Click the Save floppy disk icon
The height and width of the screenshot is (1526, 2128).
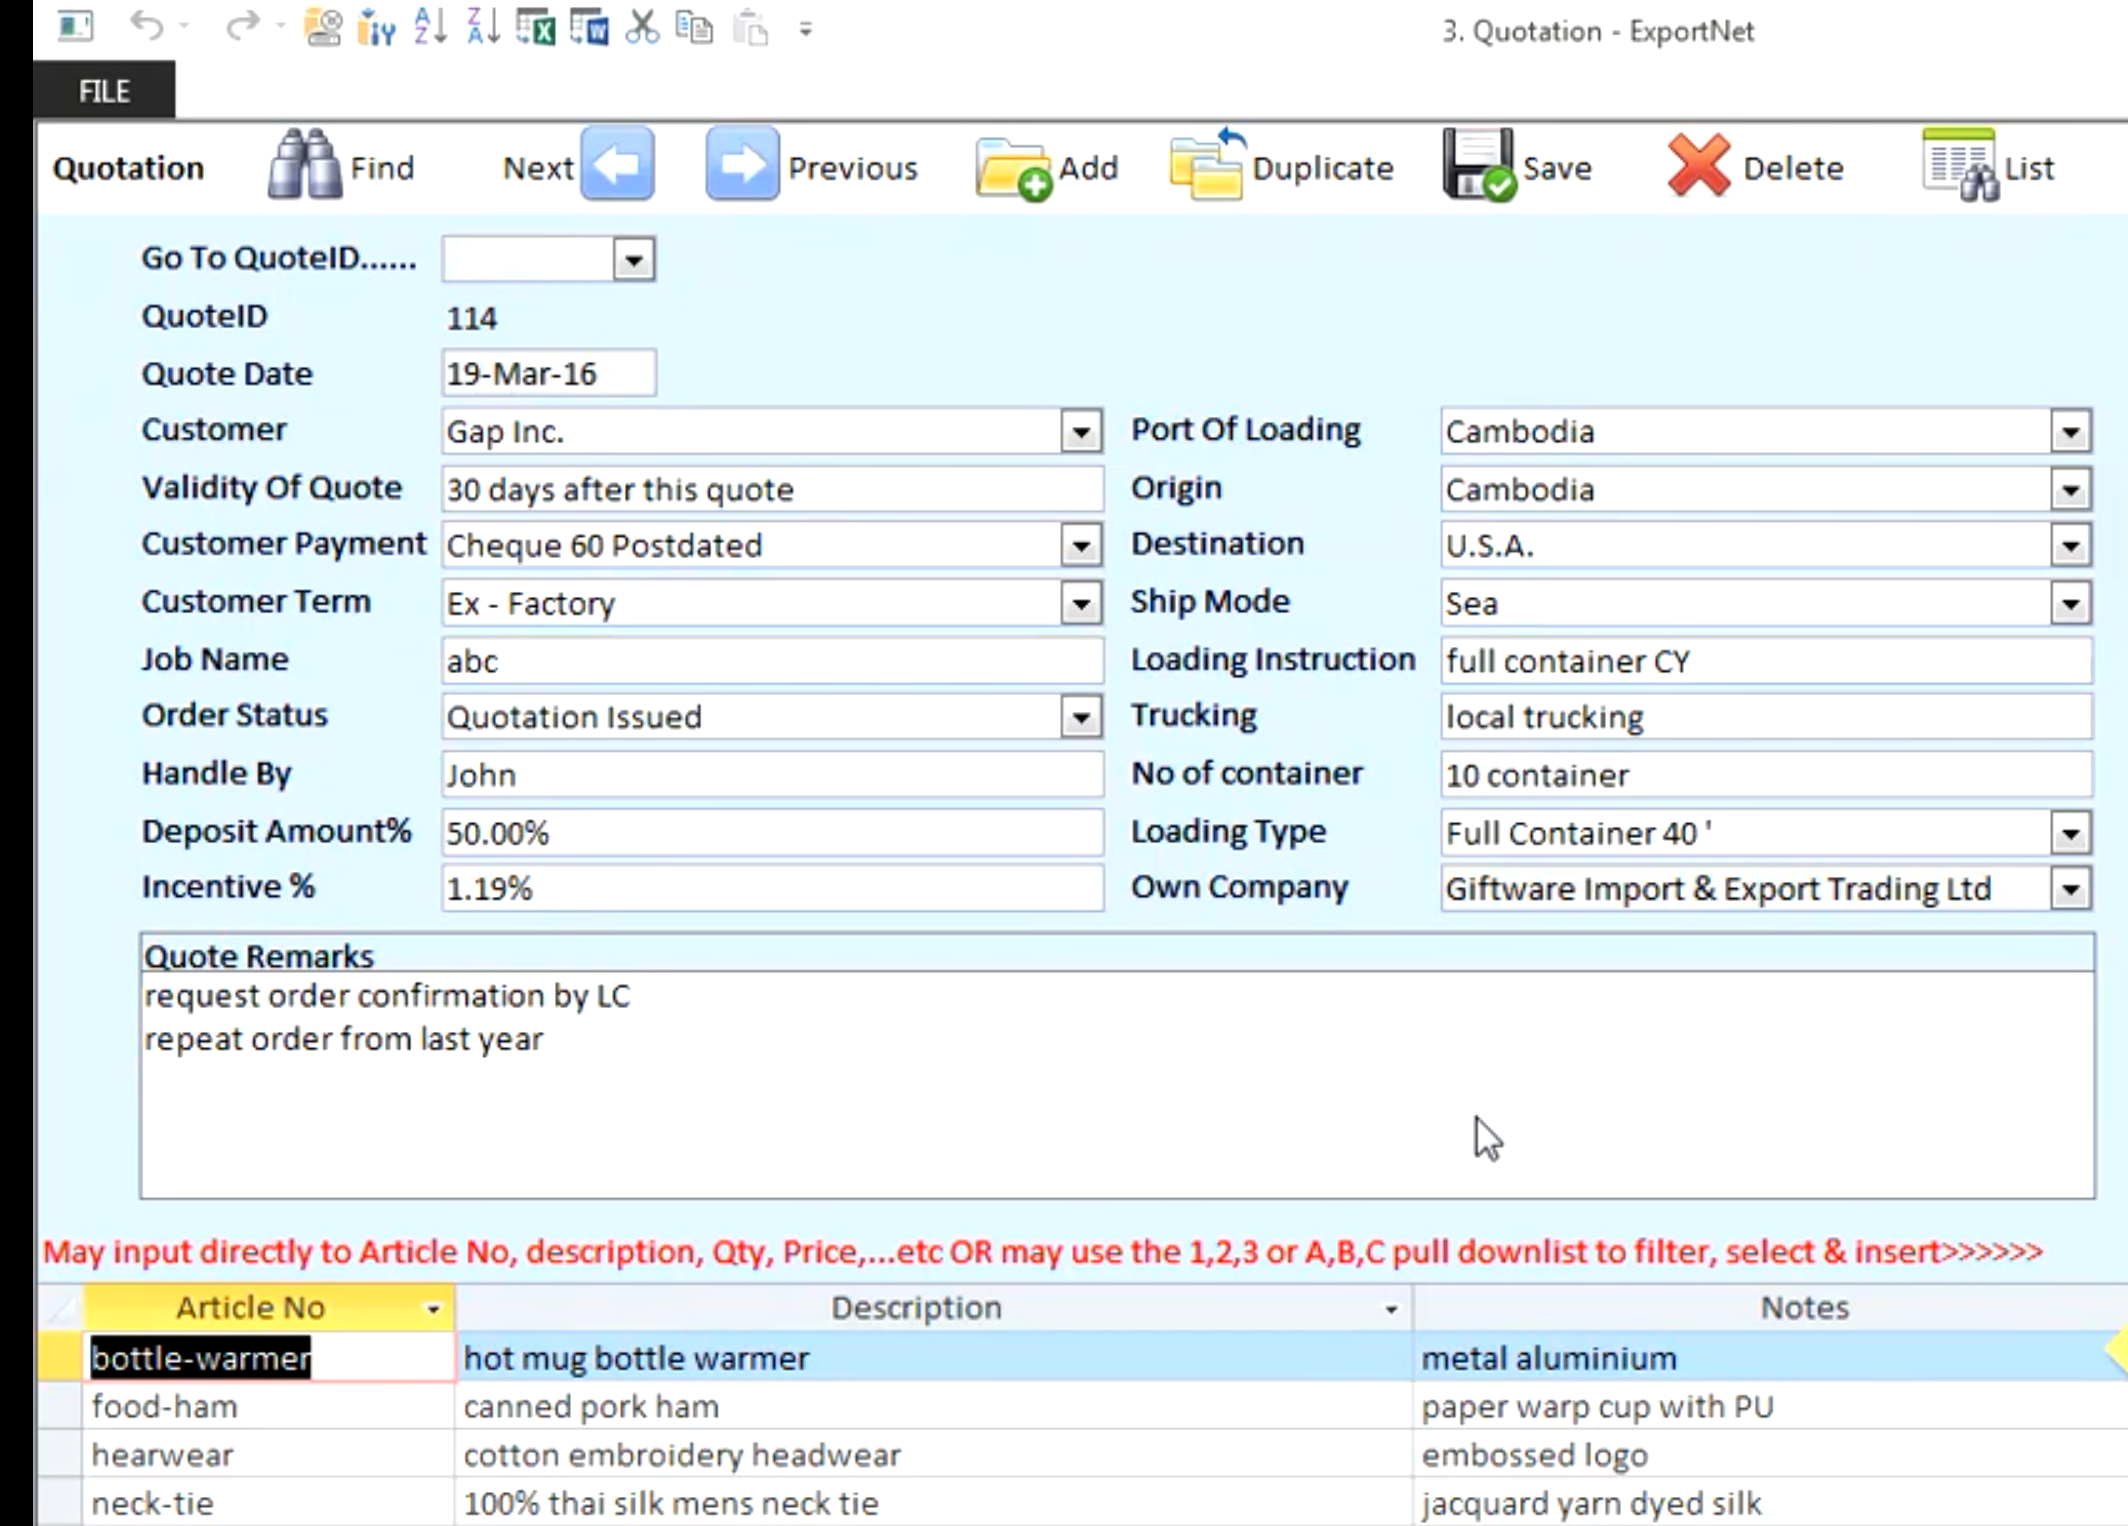1479,165
